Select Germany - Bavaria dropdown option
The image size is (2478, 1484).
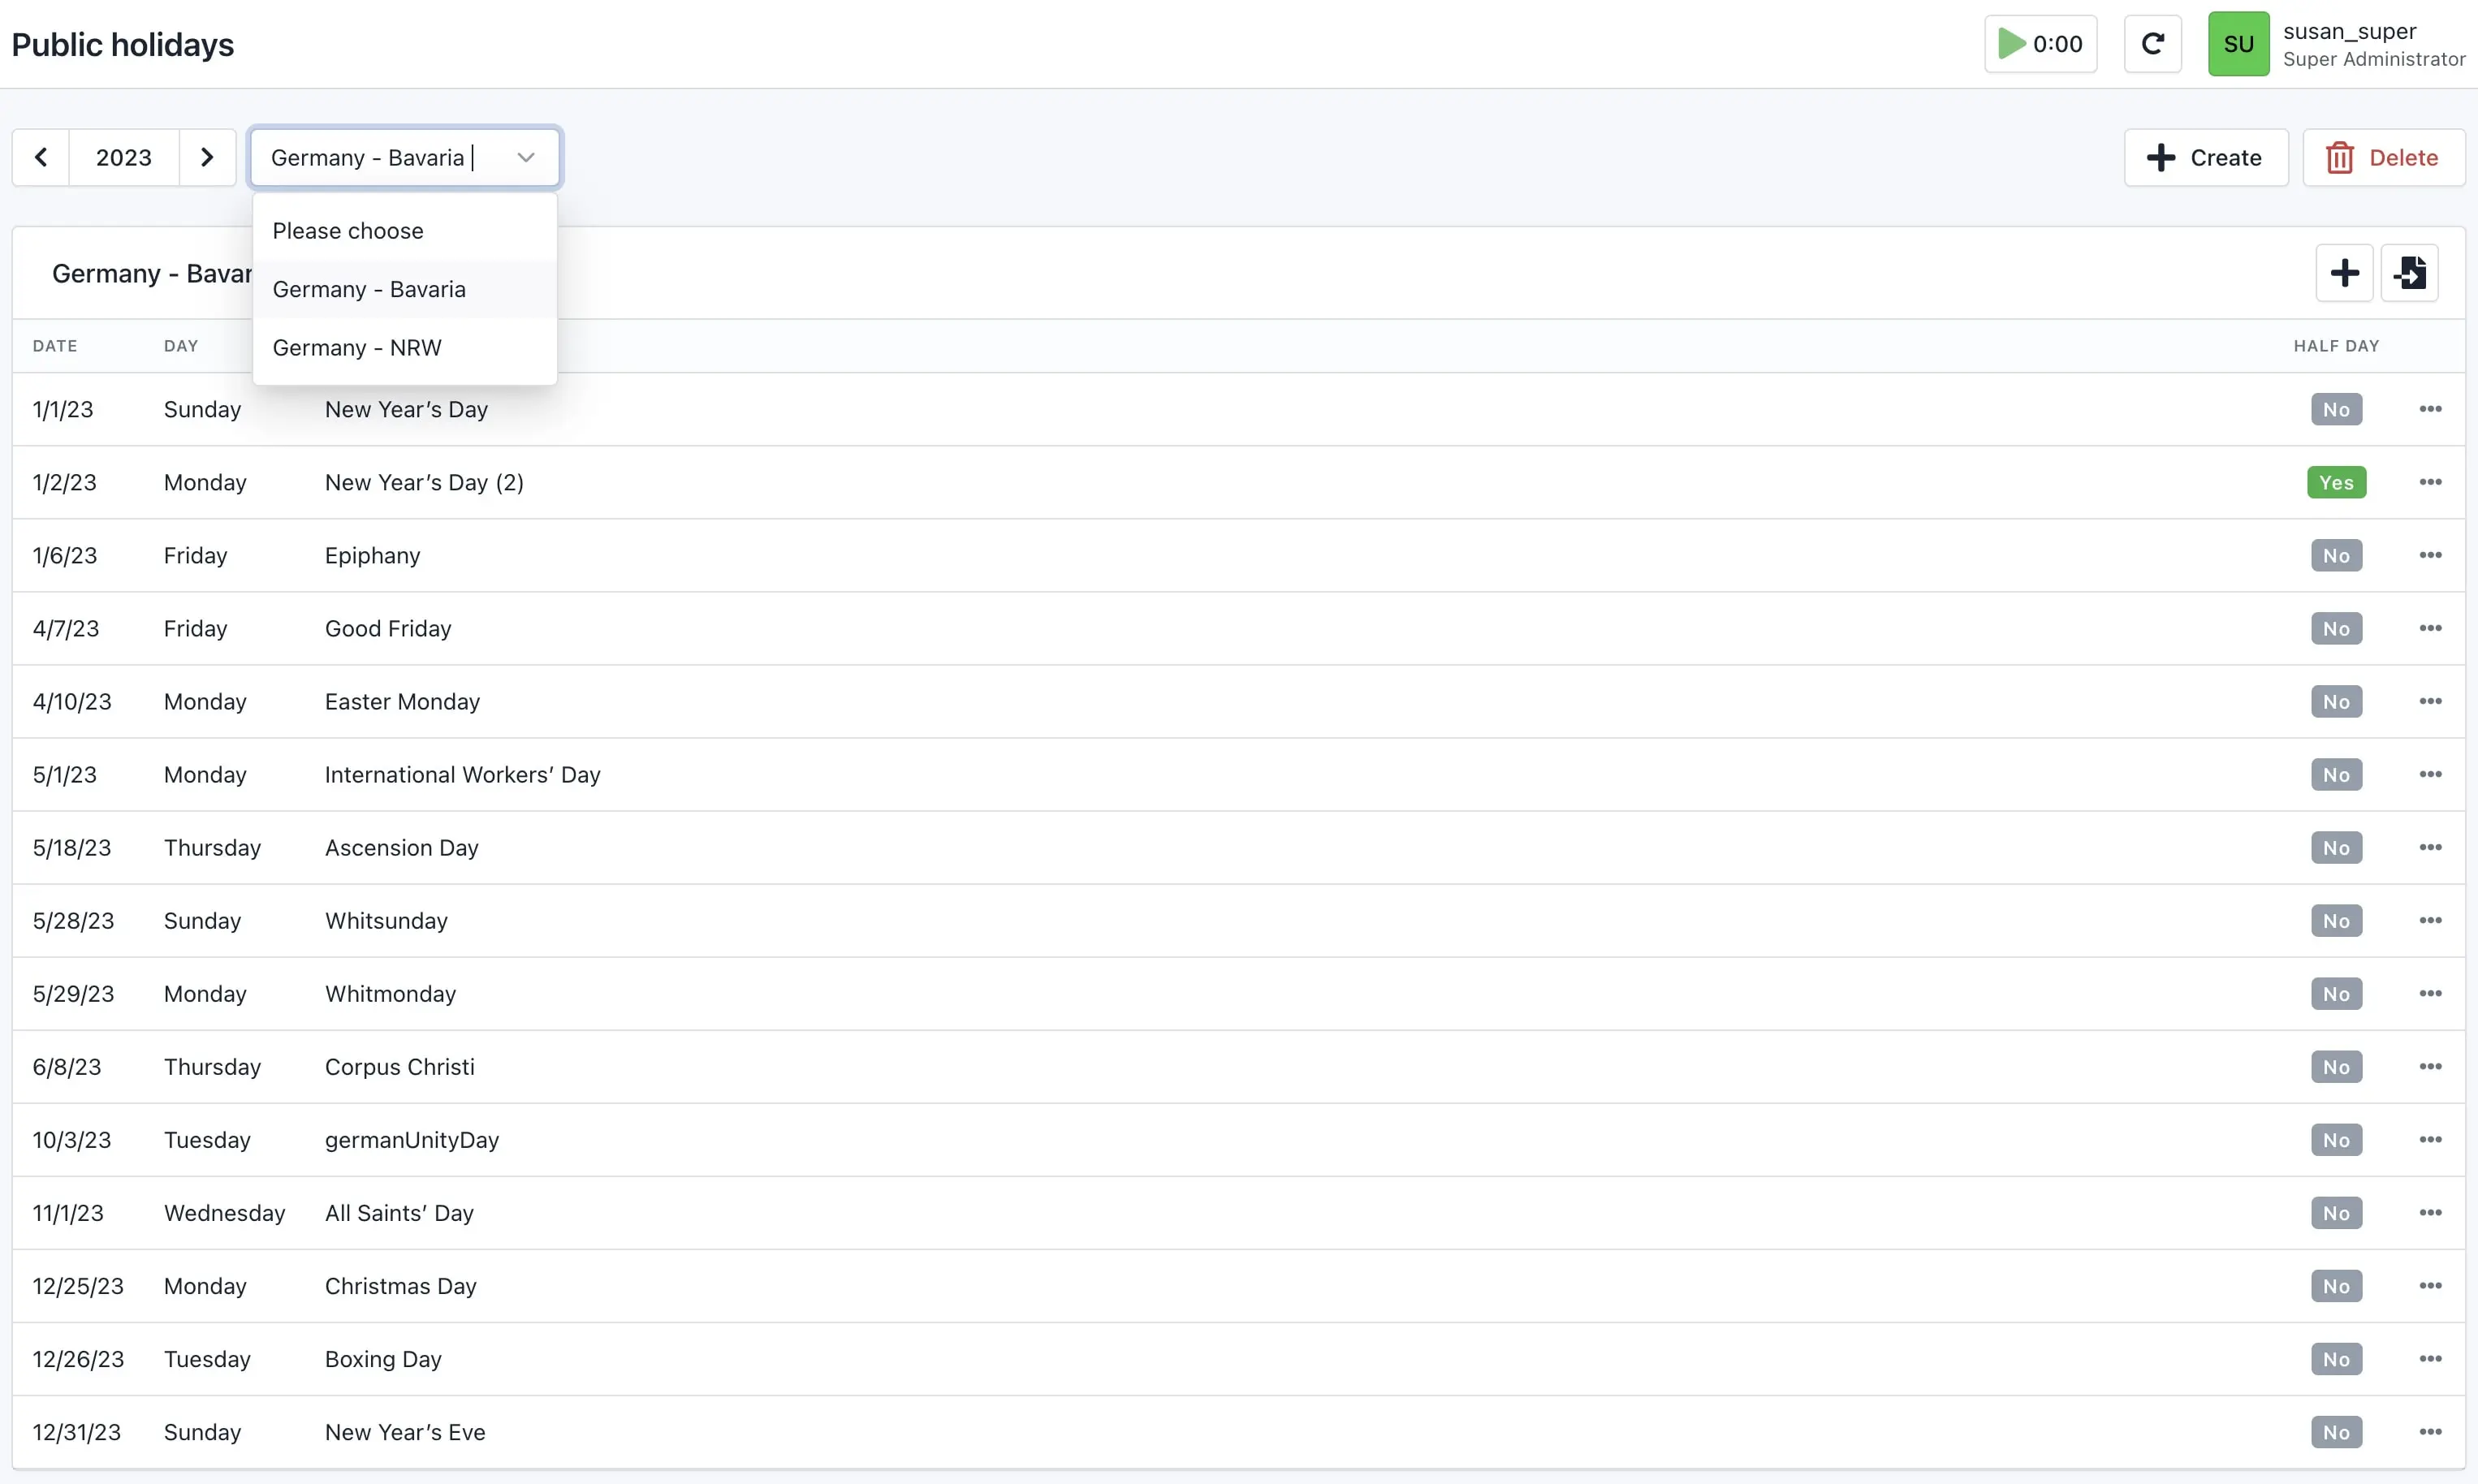[369, 290]
